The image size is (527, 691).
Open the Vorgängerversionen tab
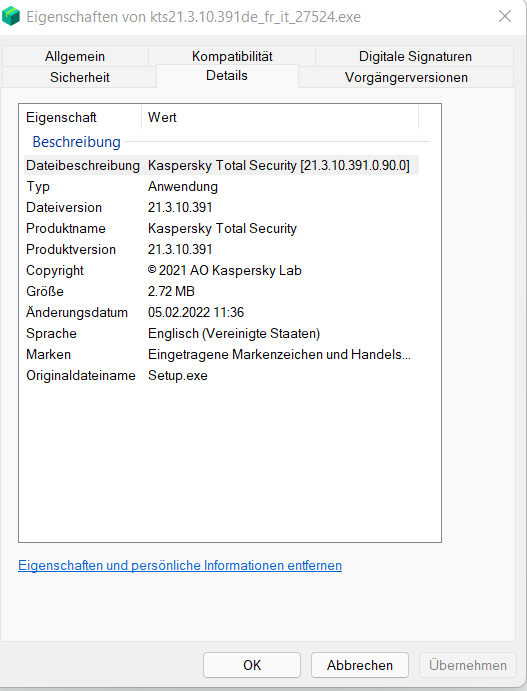pos(406,77)
